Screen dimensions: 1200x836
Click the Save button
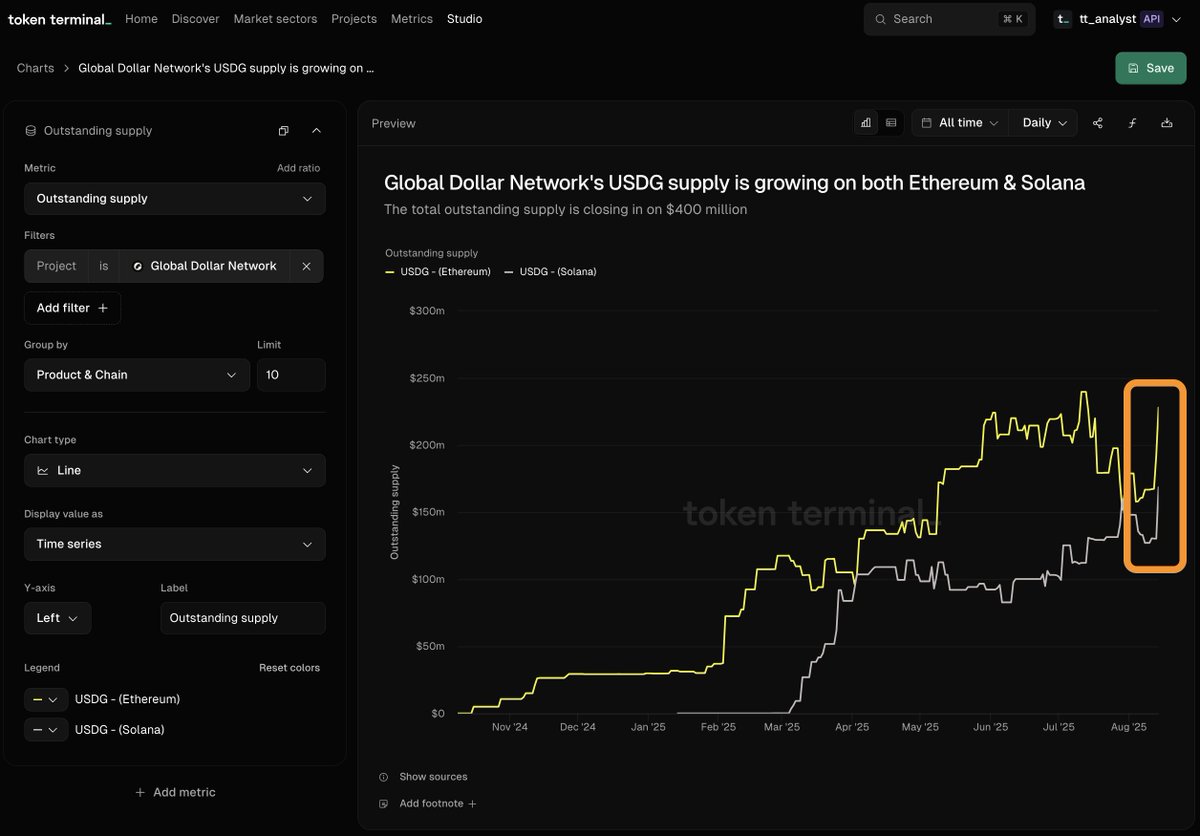1151,68
